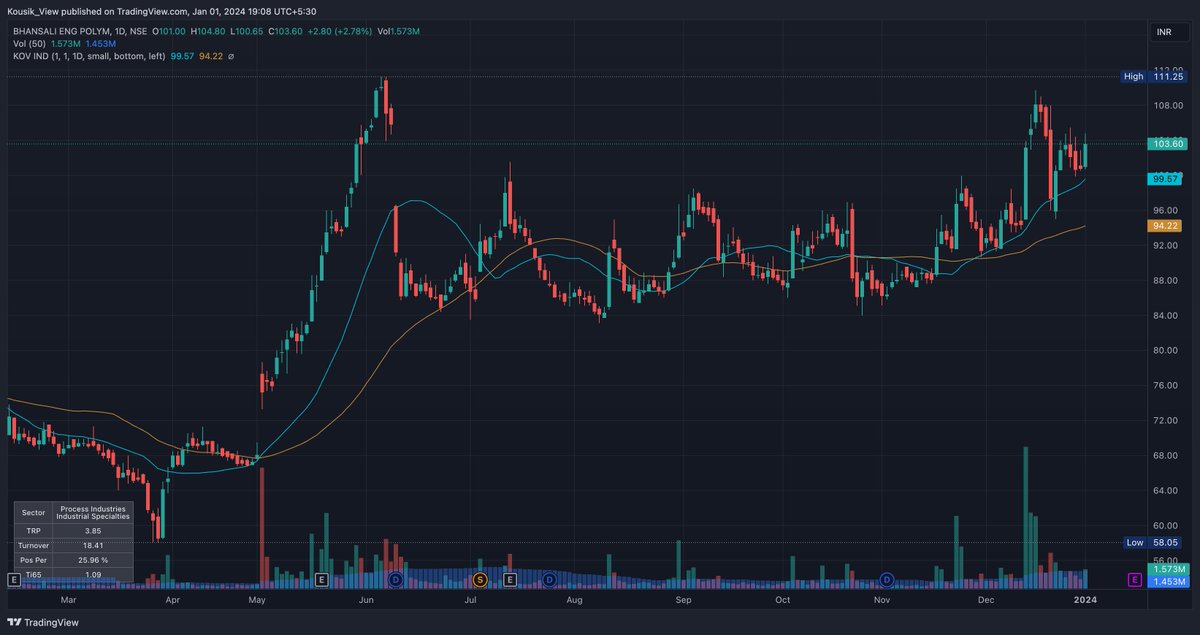Open the earnings E marker before March
Image resolution: width=1200 pixels, height=635 pixels.
[14, 579]
